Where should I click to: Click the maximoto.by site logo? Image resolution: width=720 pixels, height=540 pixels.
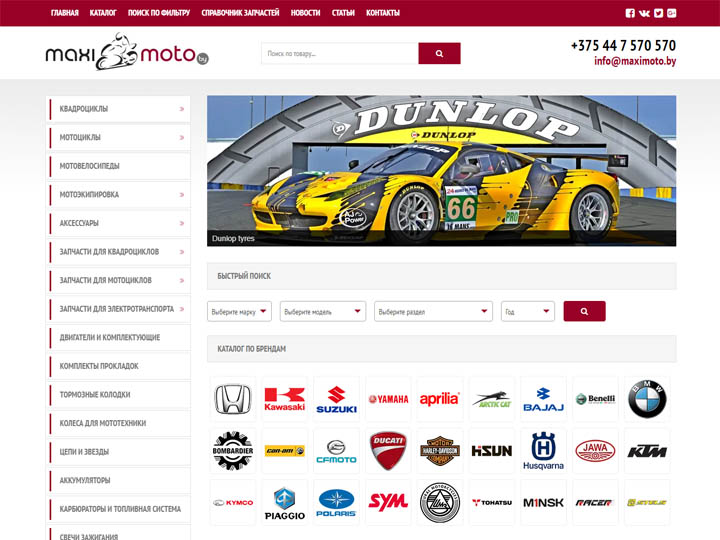click(127, 52)
